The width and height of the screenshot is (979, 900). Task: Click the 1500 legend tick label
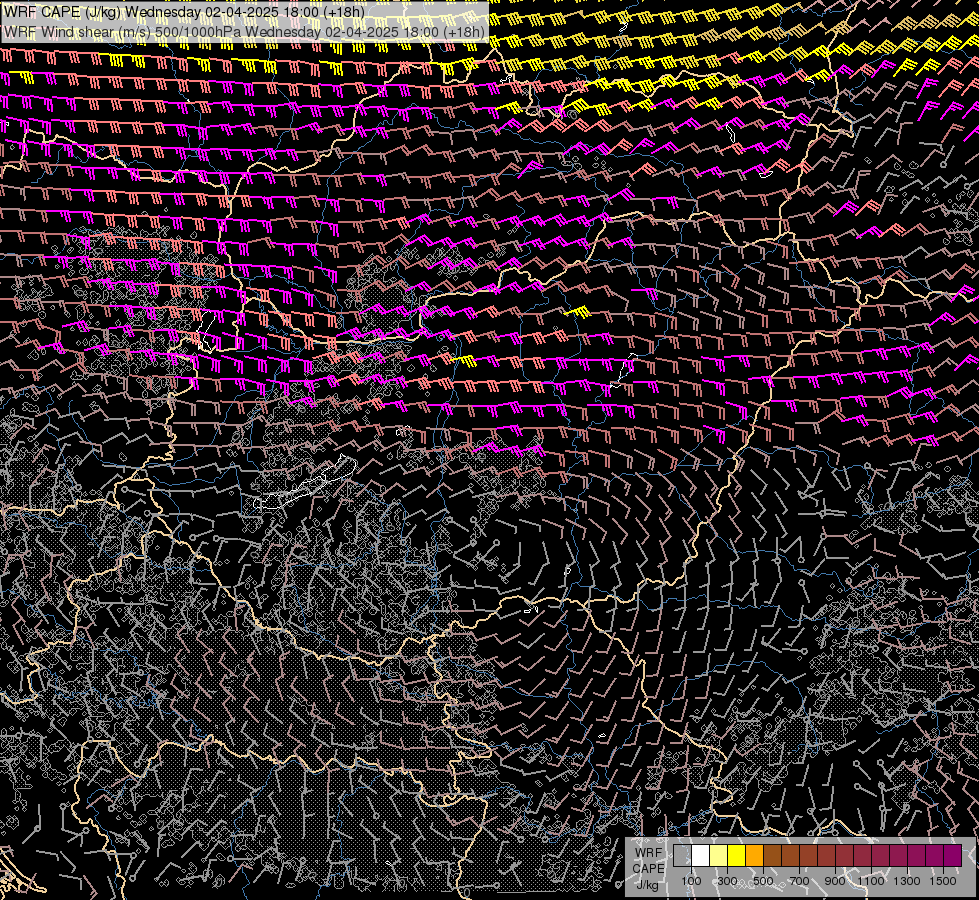point(943,881)
